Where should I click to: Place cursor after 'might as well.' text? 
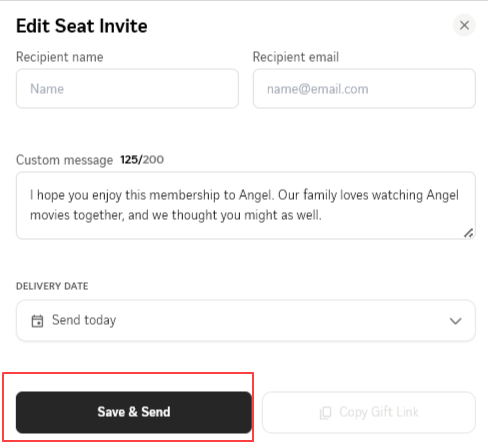coord(323,215)
